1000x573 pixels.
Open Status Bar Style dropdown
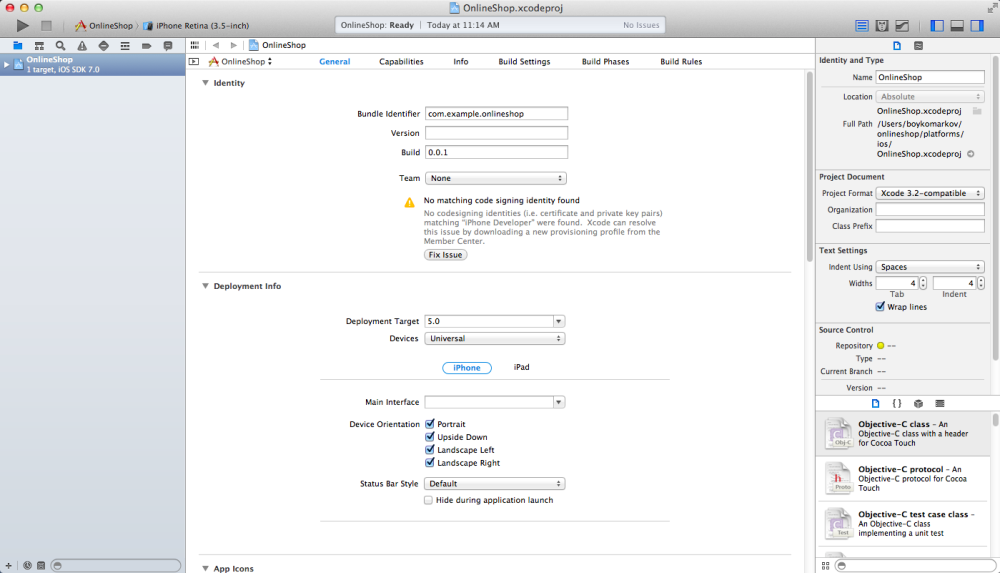tap(495, 484)
